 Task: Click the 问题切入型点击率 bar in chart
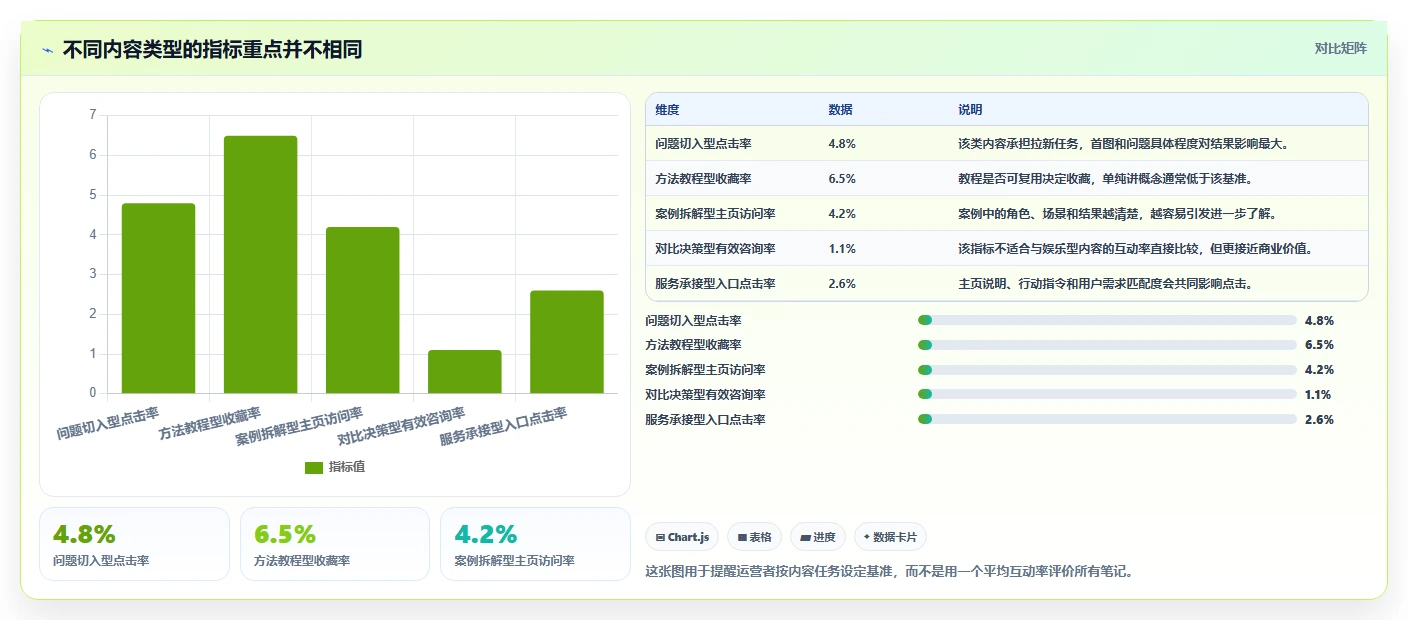pos(158,298)
